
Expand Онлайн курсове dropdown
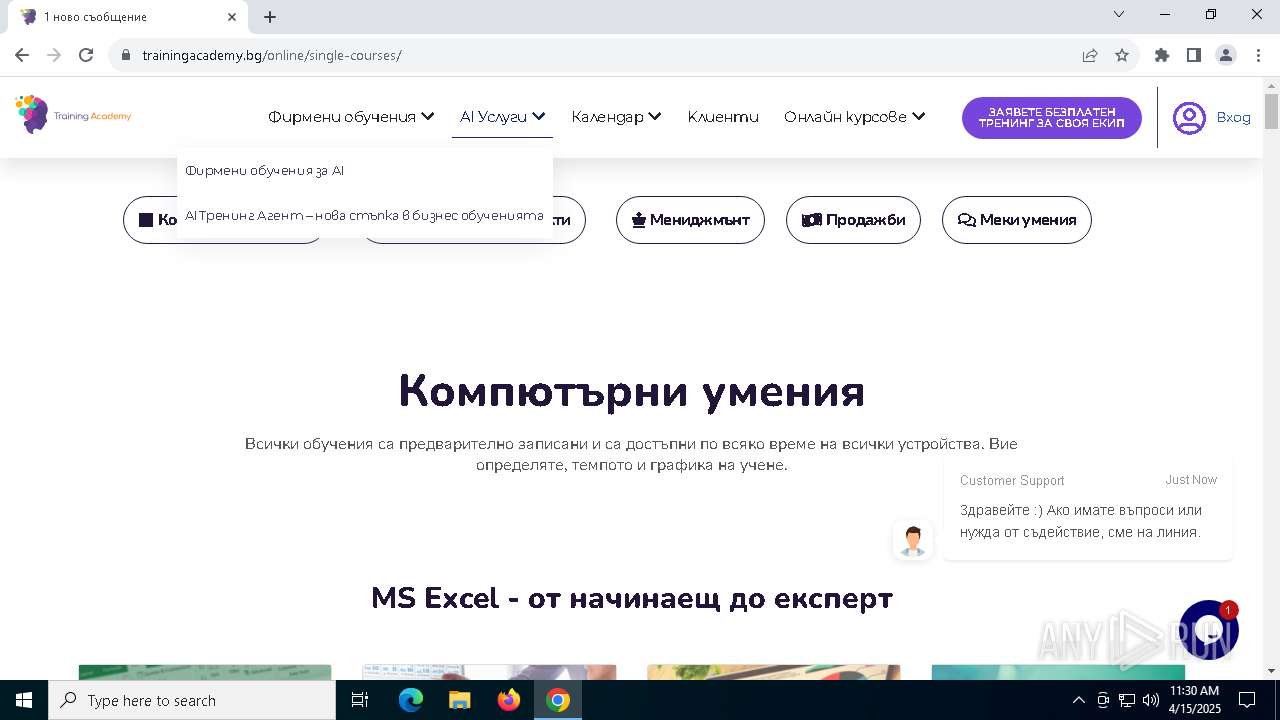(855, 117)
